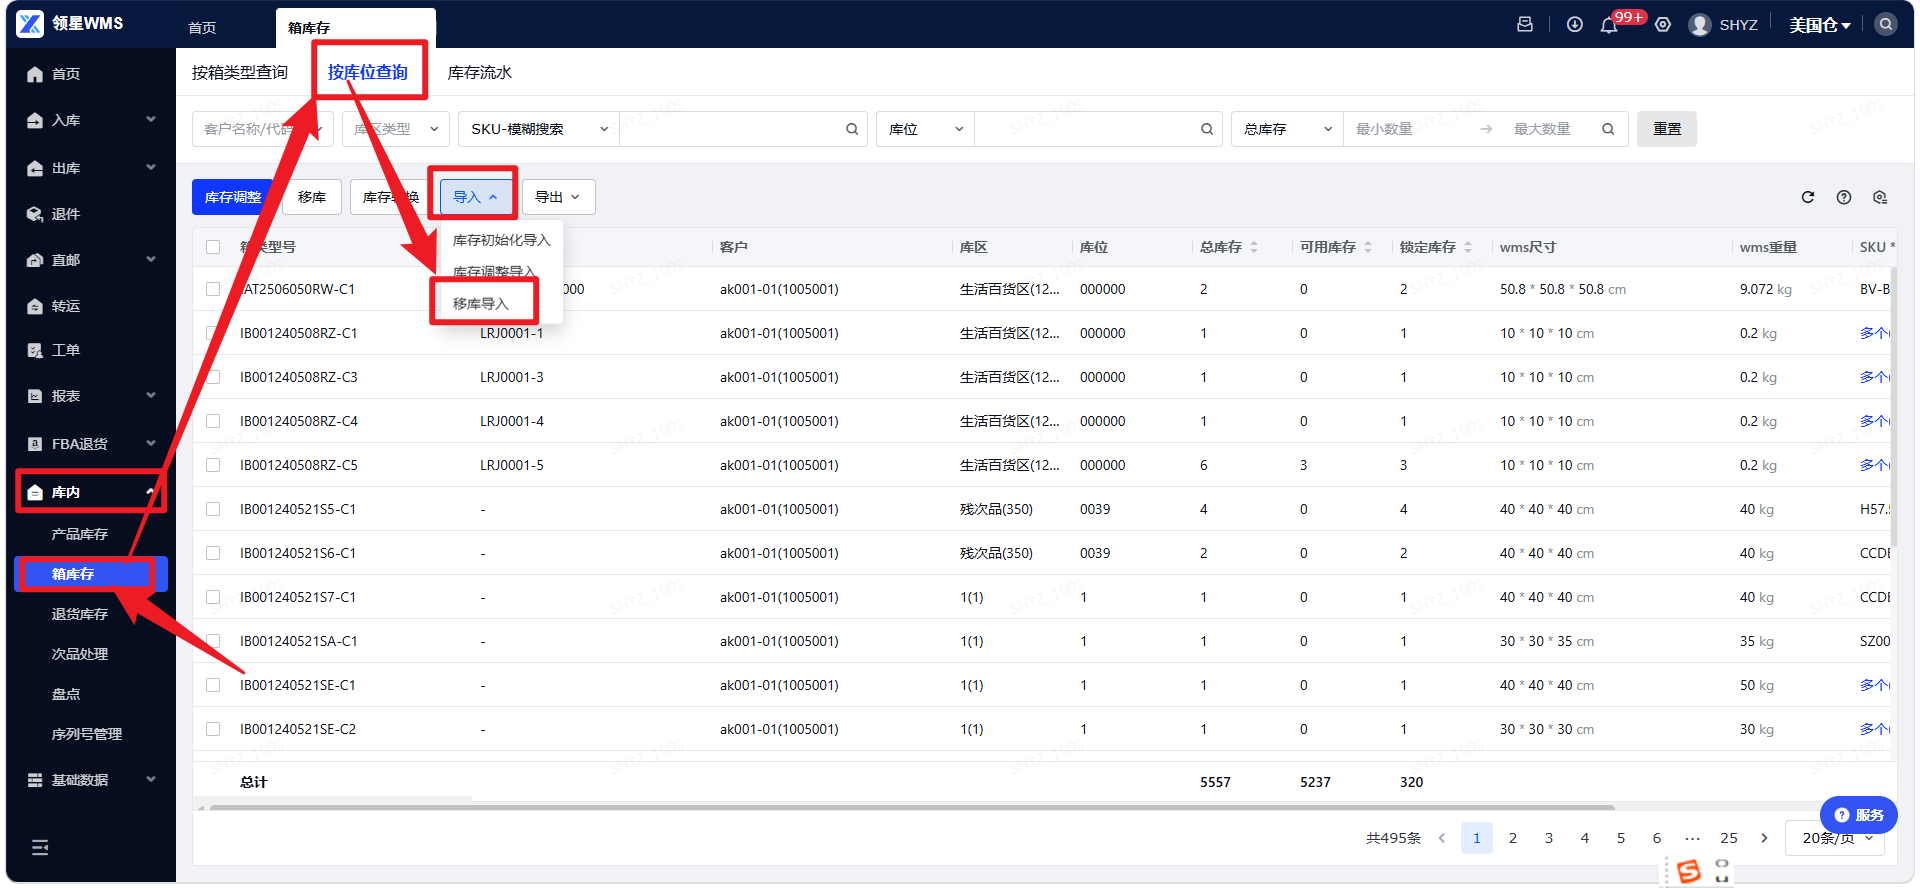Sort by 总库存 column sort icon
Image resolution: width=1920 pixels, height=888 pixels.
1254,247
